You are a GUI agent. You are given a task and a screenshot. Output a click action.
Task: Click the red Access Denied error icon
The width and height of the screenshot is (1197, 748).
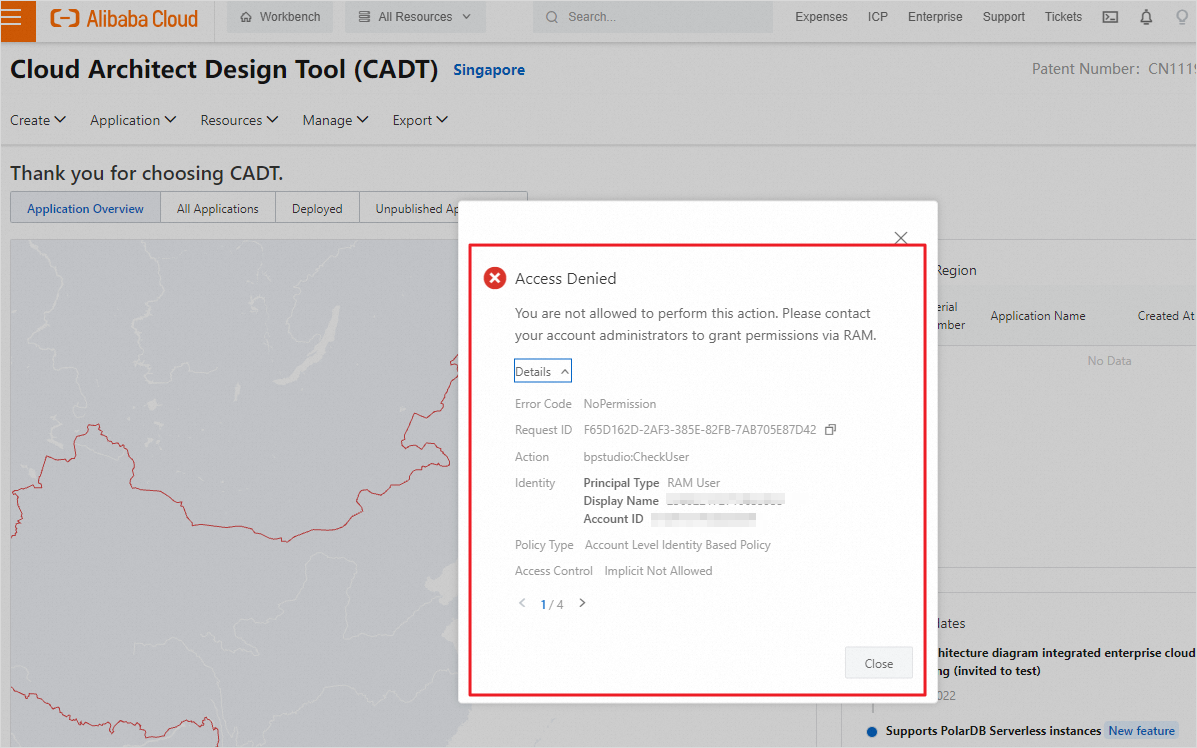tap(495, 278)
